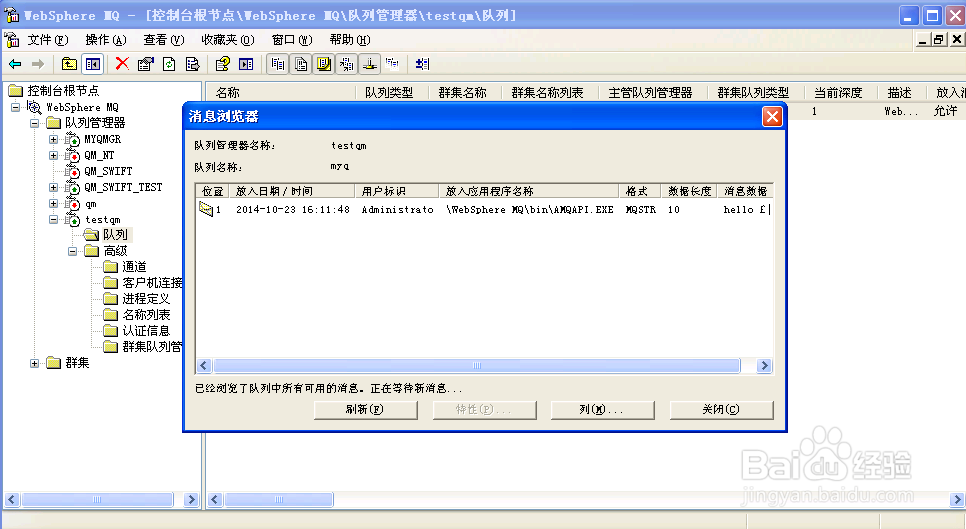The width and height of the screenshot is (966, 529).
Task: Toggle the show/hide console tree icon
Action: coord(93,64)
